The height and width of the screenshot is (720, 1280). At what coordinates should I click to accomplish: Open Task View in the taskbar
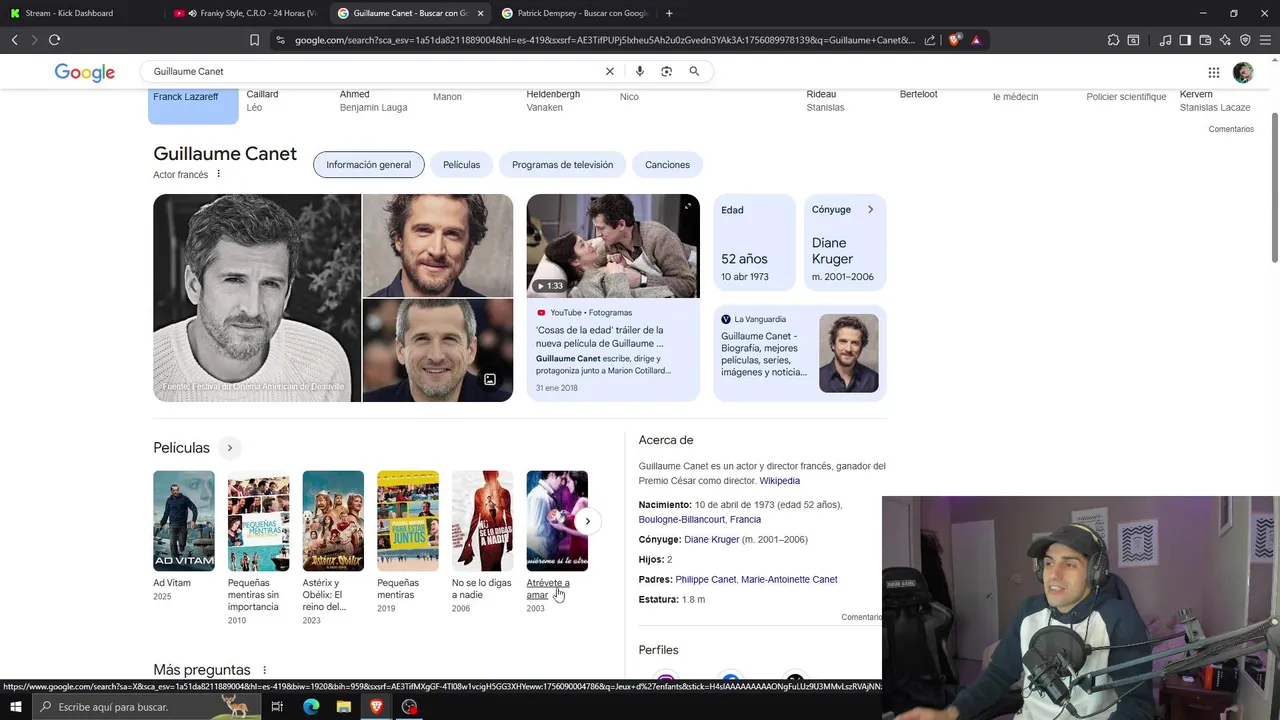[x=277, y=707]
